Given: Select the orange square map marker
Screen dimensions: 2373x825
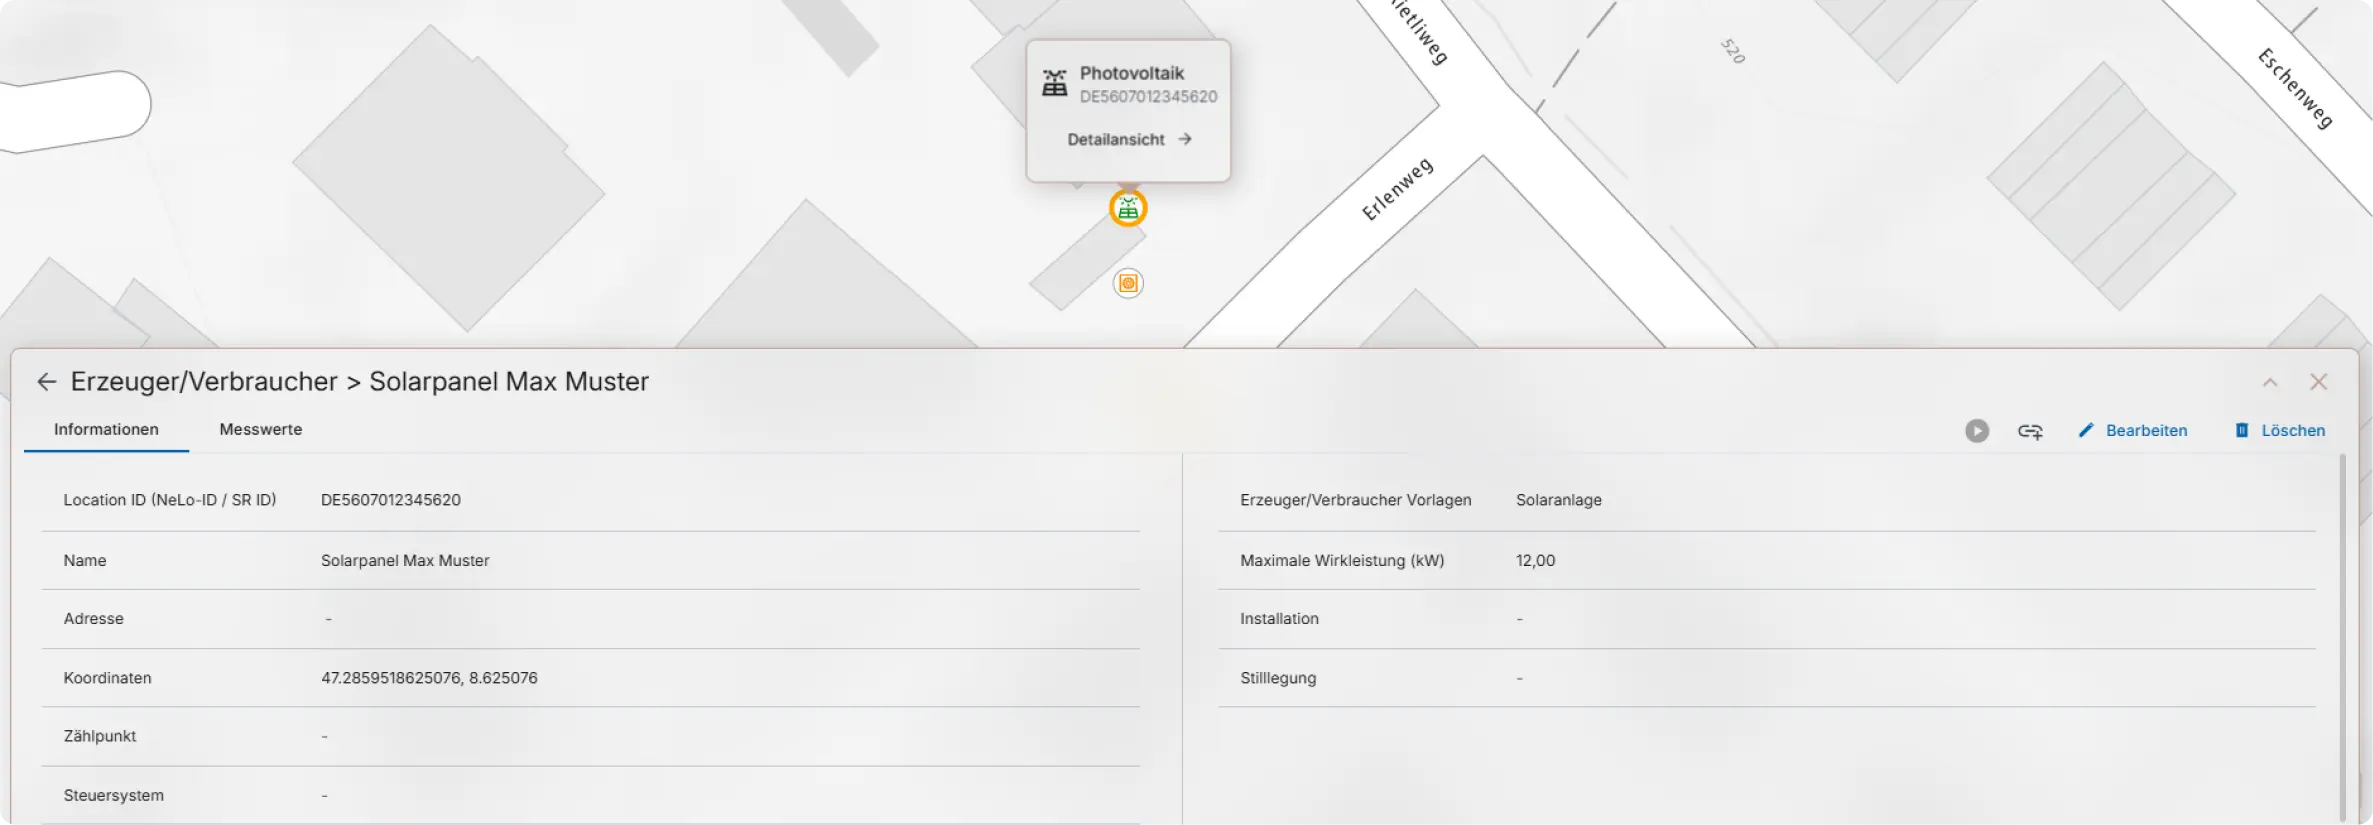Looking at the screenshot, I should pos(1128,283).
